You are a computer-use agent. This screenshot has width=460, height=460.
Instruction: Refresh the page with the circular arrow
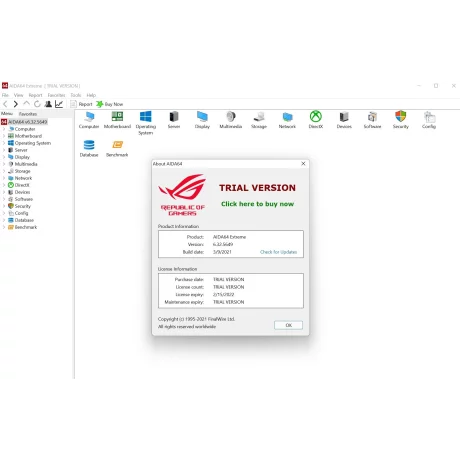coord(37,104)
